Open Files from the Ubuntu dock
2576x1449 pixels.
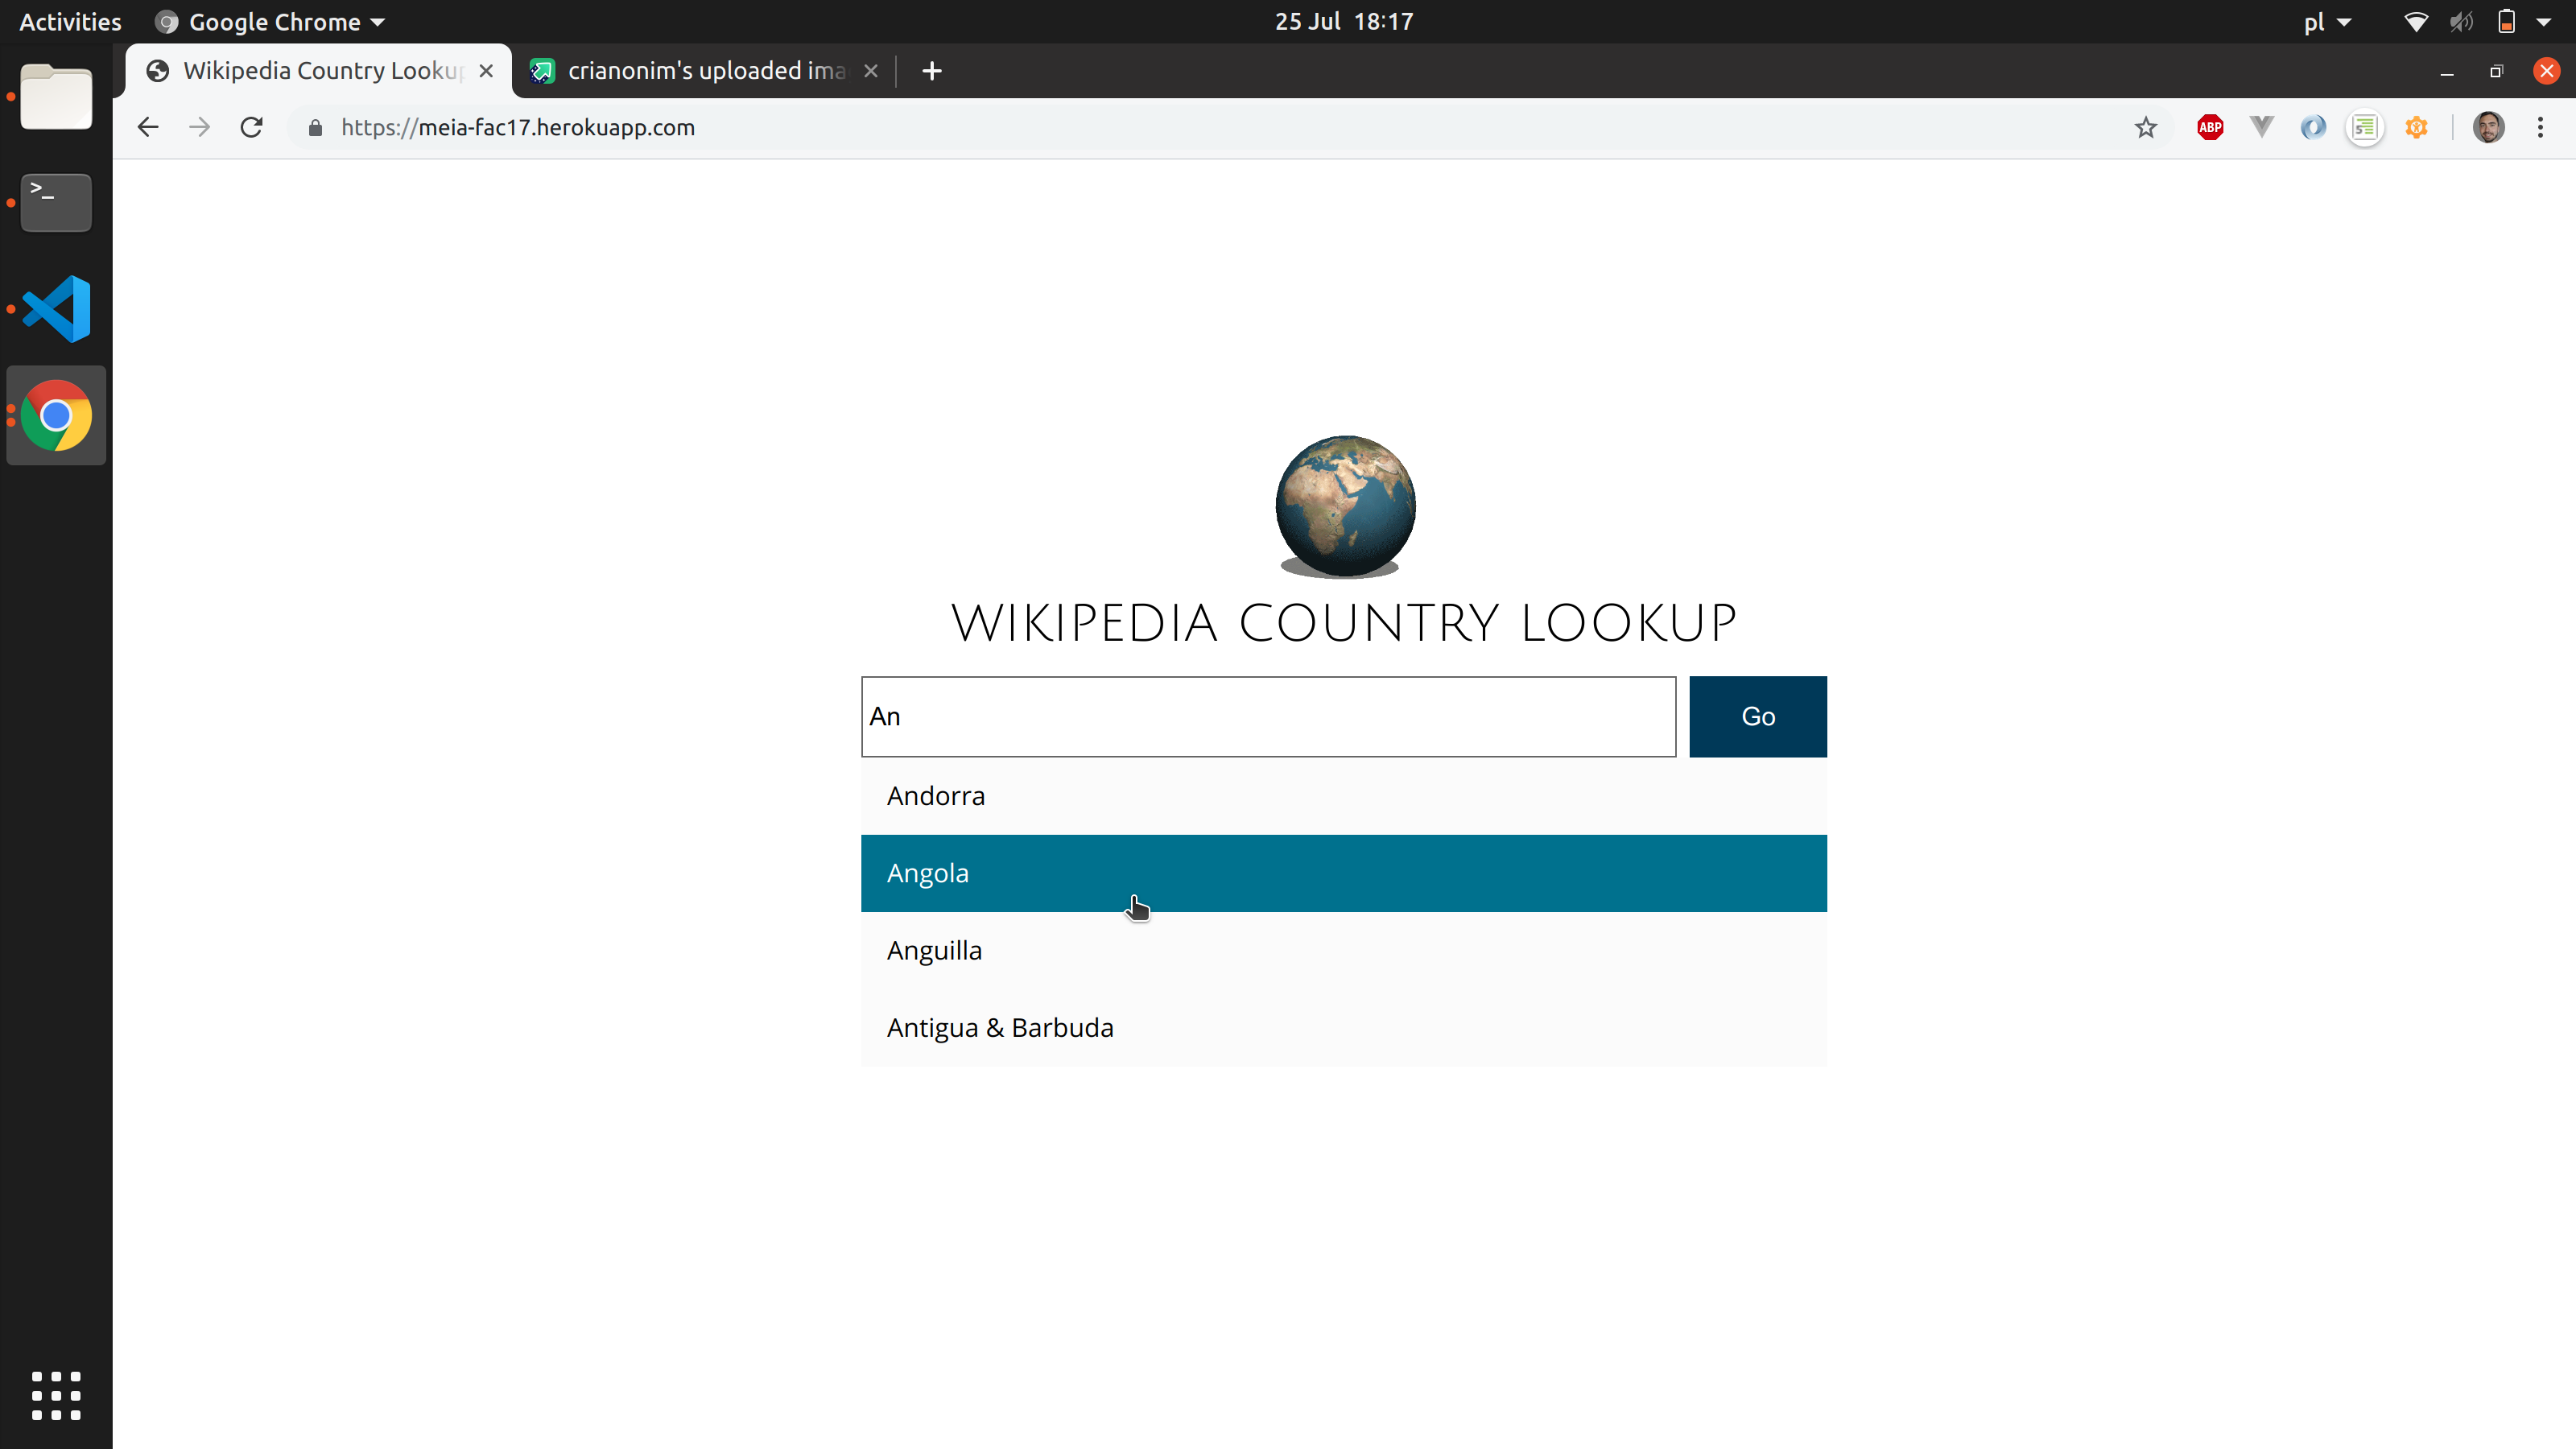coord(56,97)
